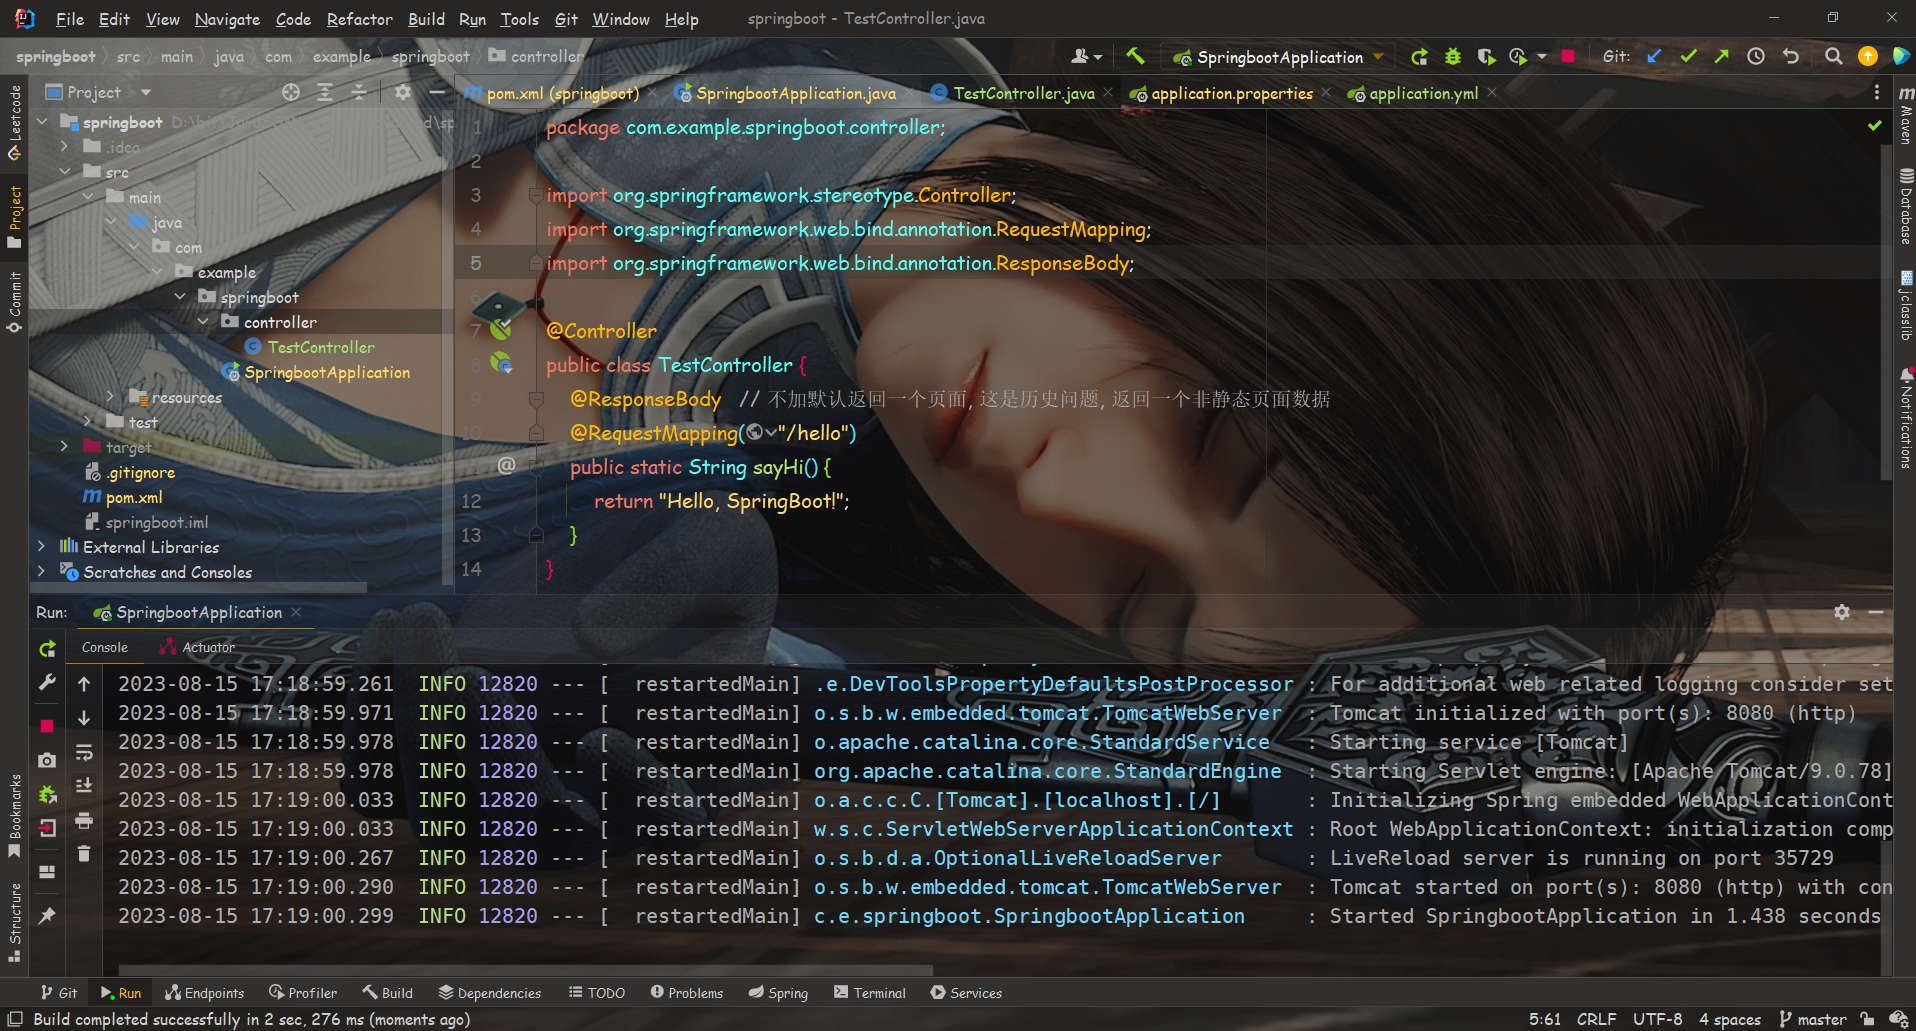
Task: Expand Scratches and Consoles node
Action: click(41, 572)
